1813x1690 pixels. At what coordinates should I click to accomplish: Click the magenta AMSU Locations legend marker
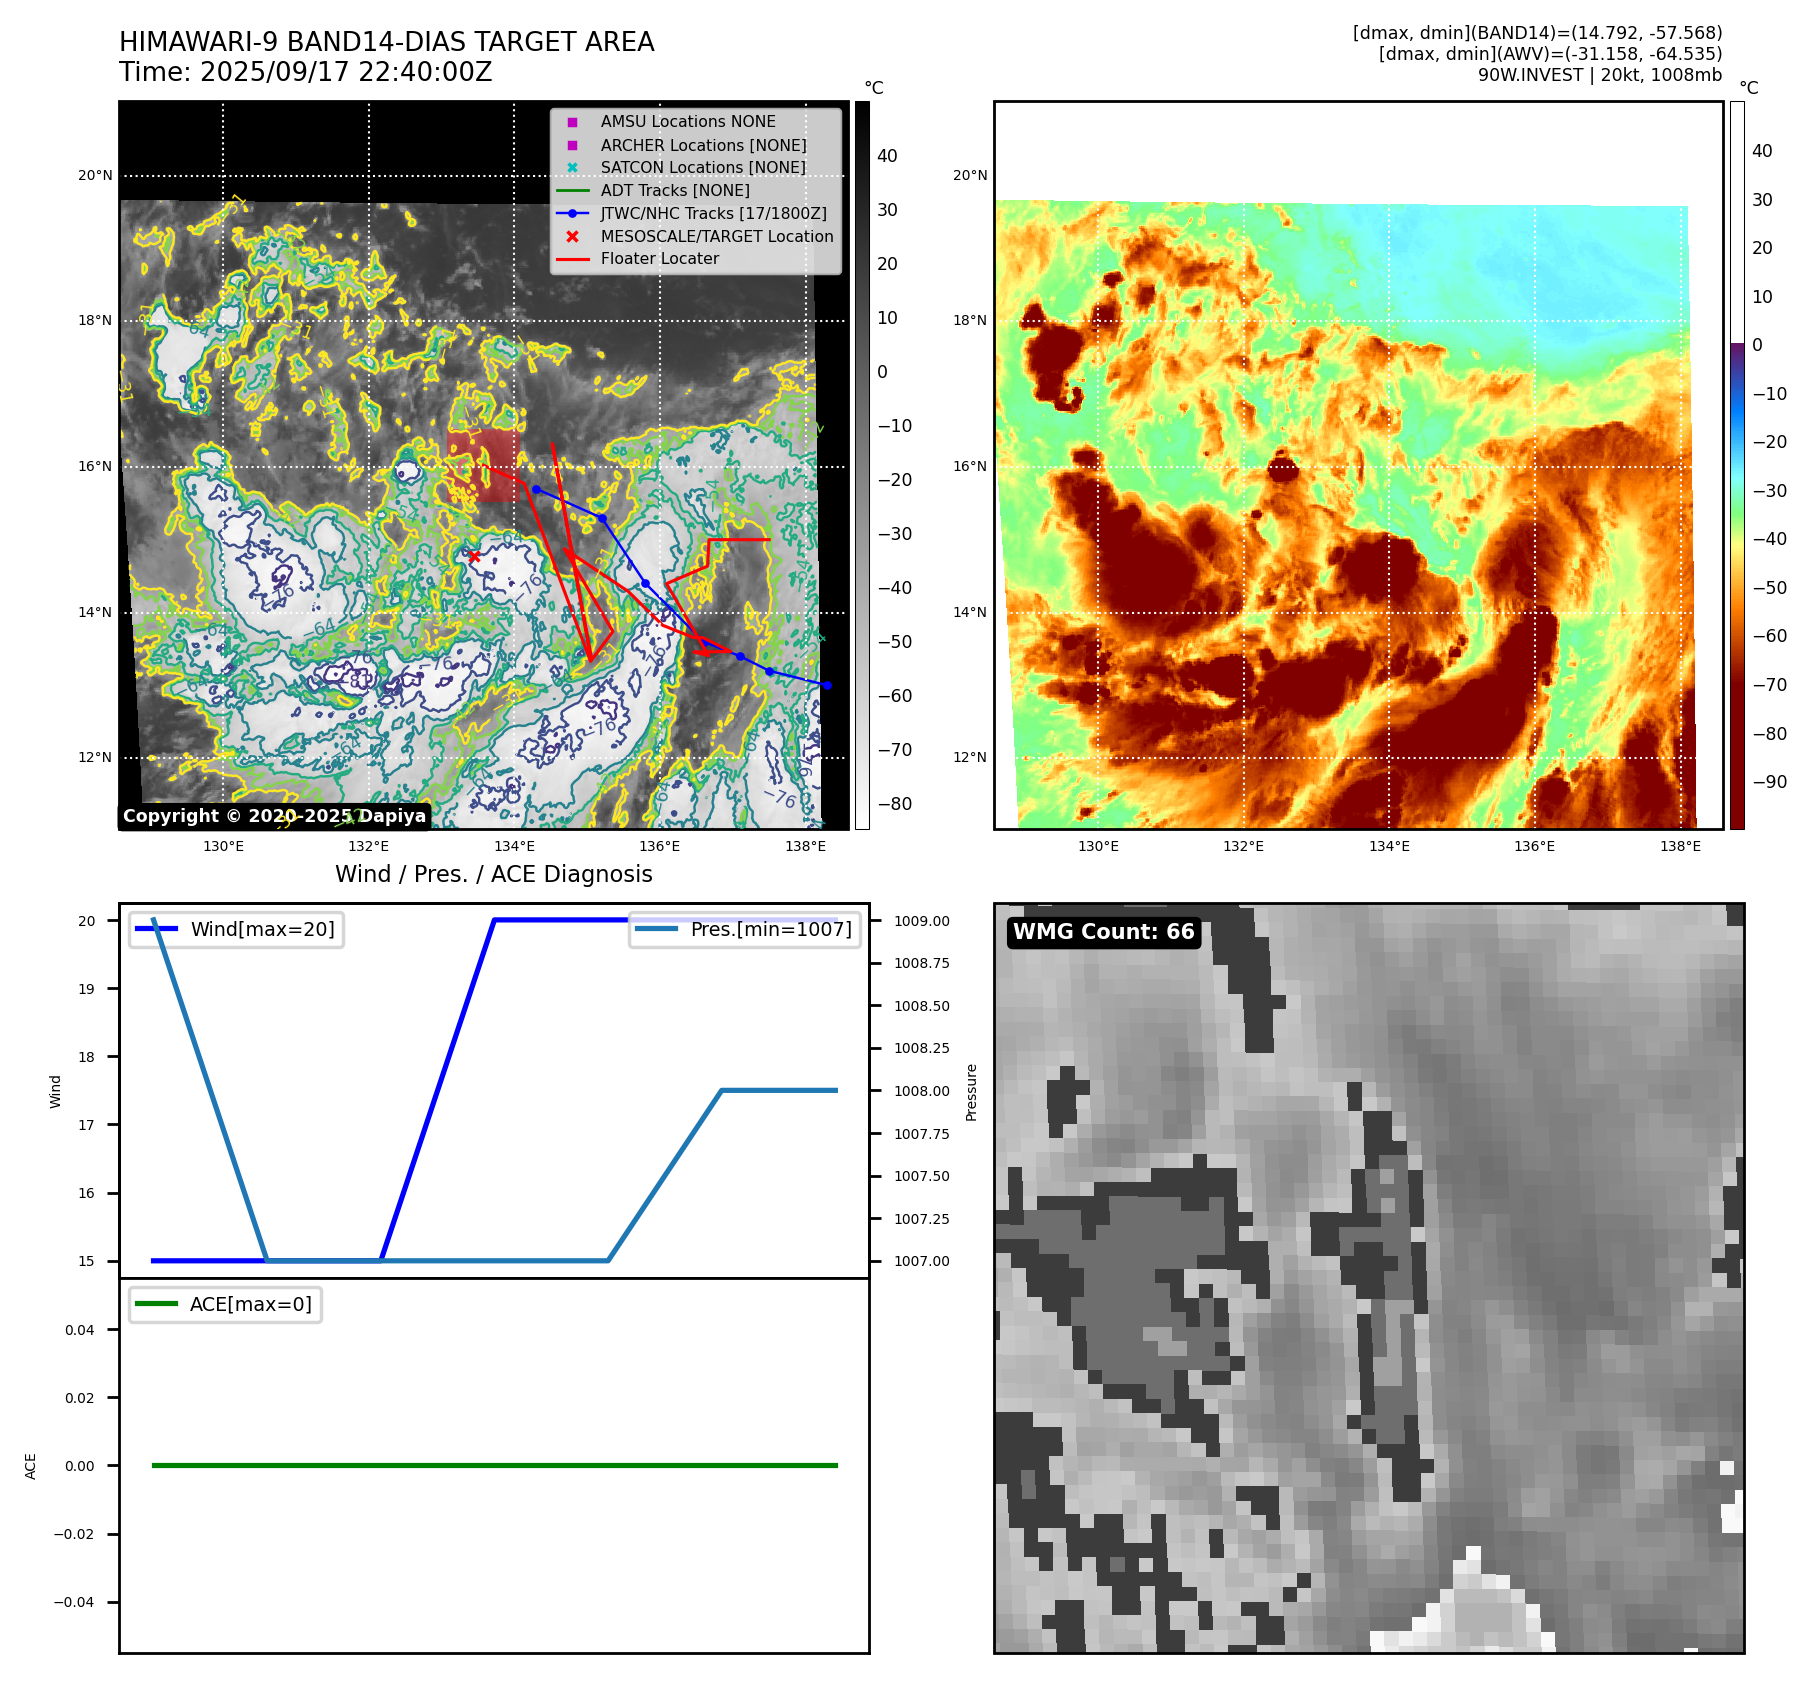[x=572, y=122]
